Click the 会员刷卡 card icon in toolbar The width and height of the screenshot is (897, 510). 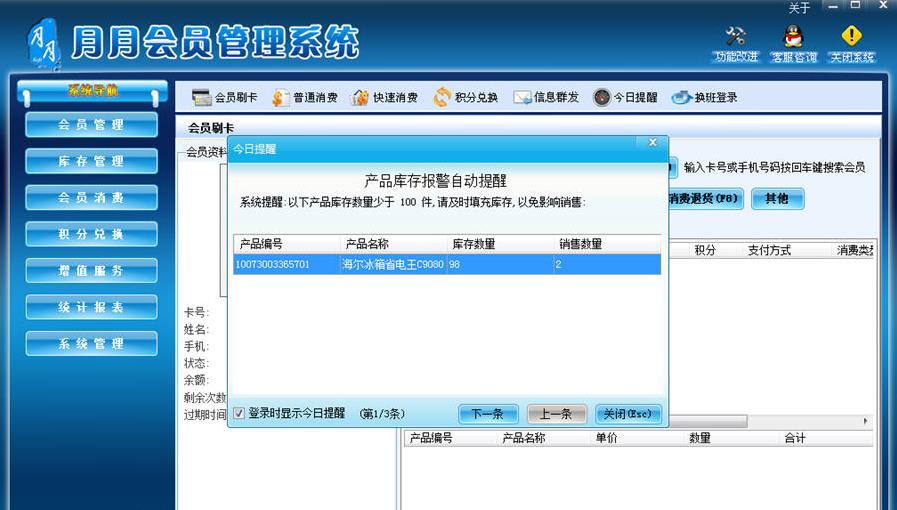pyautogui.click(x=201, y=98)
